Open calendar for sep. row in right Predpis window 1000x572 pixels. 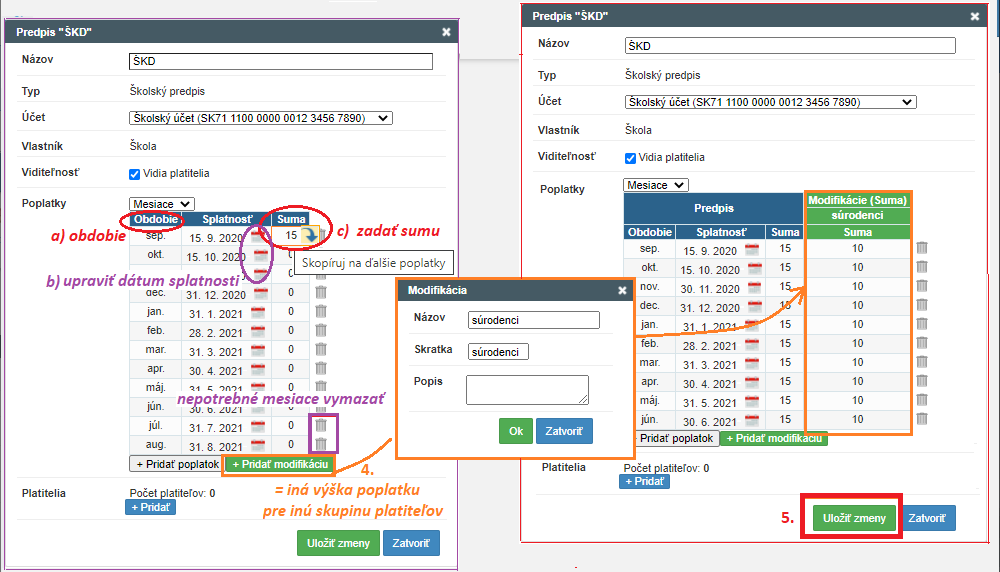(752, 249)
